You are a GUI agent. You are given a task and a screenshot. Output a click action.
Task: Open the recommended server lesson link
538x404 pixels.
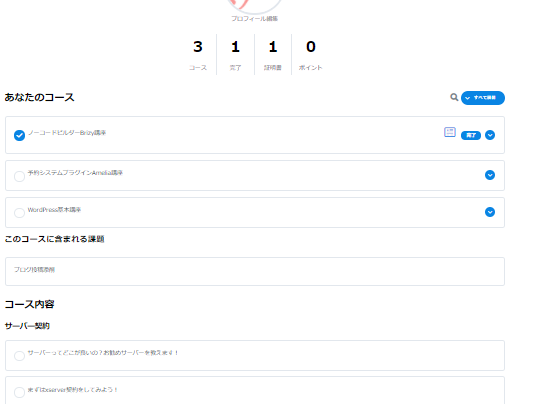point(103,353)
